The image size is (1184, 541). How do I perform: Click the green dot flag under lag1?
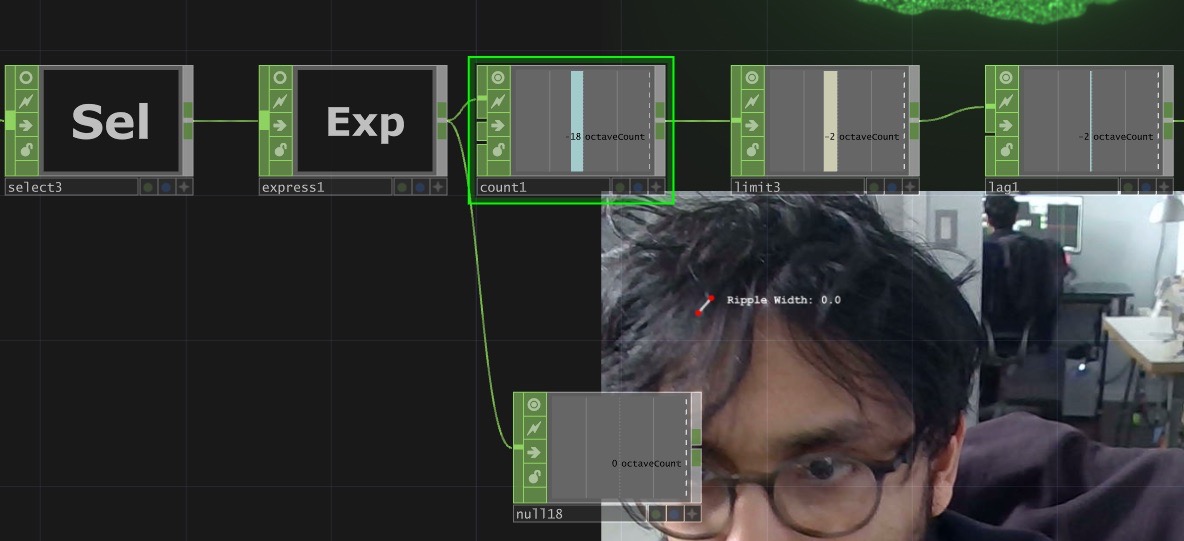click(x=1128, y=187)
